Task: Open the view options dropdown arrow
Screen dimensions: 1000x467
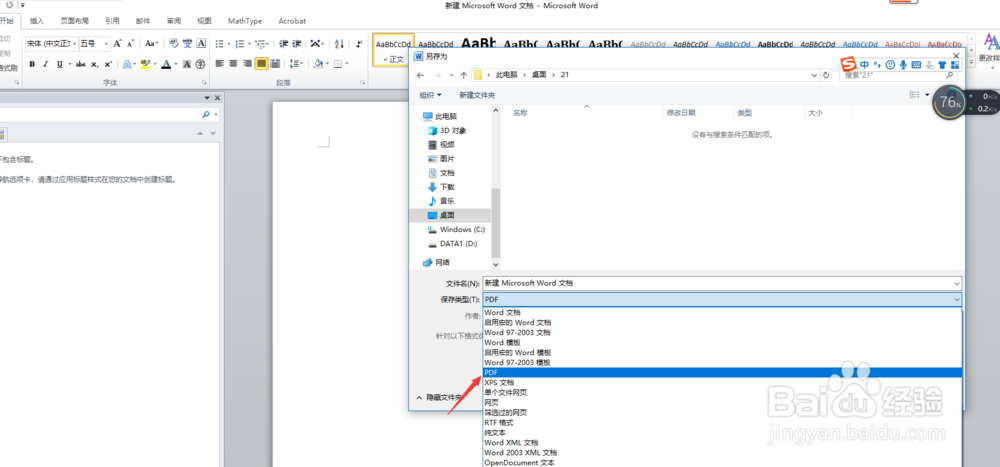Action: 927,95
